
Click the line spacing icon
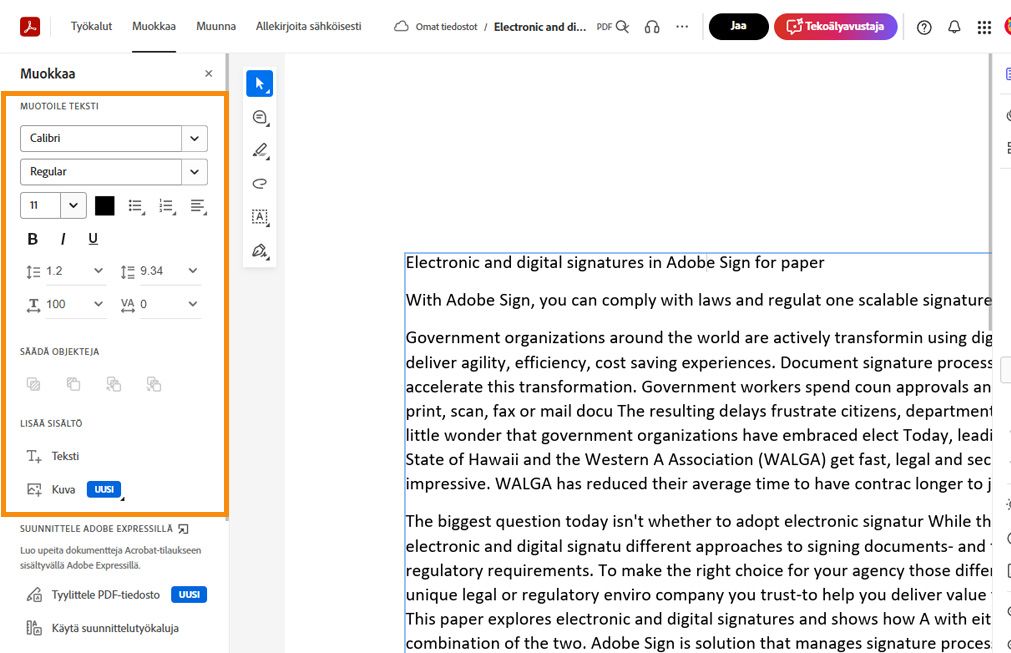pos(33,272)
